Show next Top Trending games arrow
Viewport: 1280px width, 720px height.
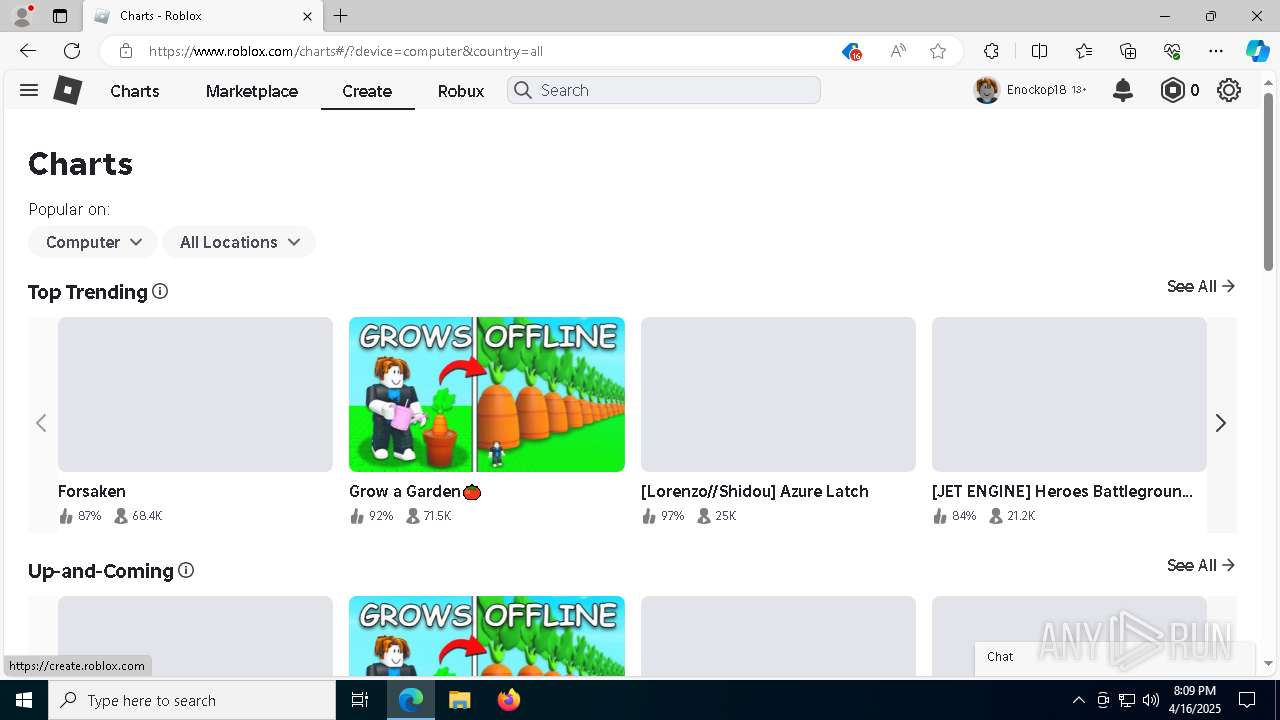click(1220, 423)
